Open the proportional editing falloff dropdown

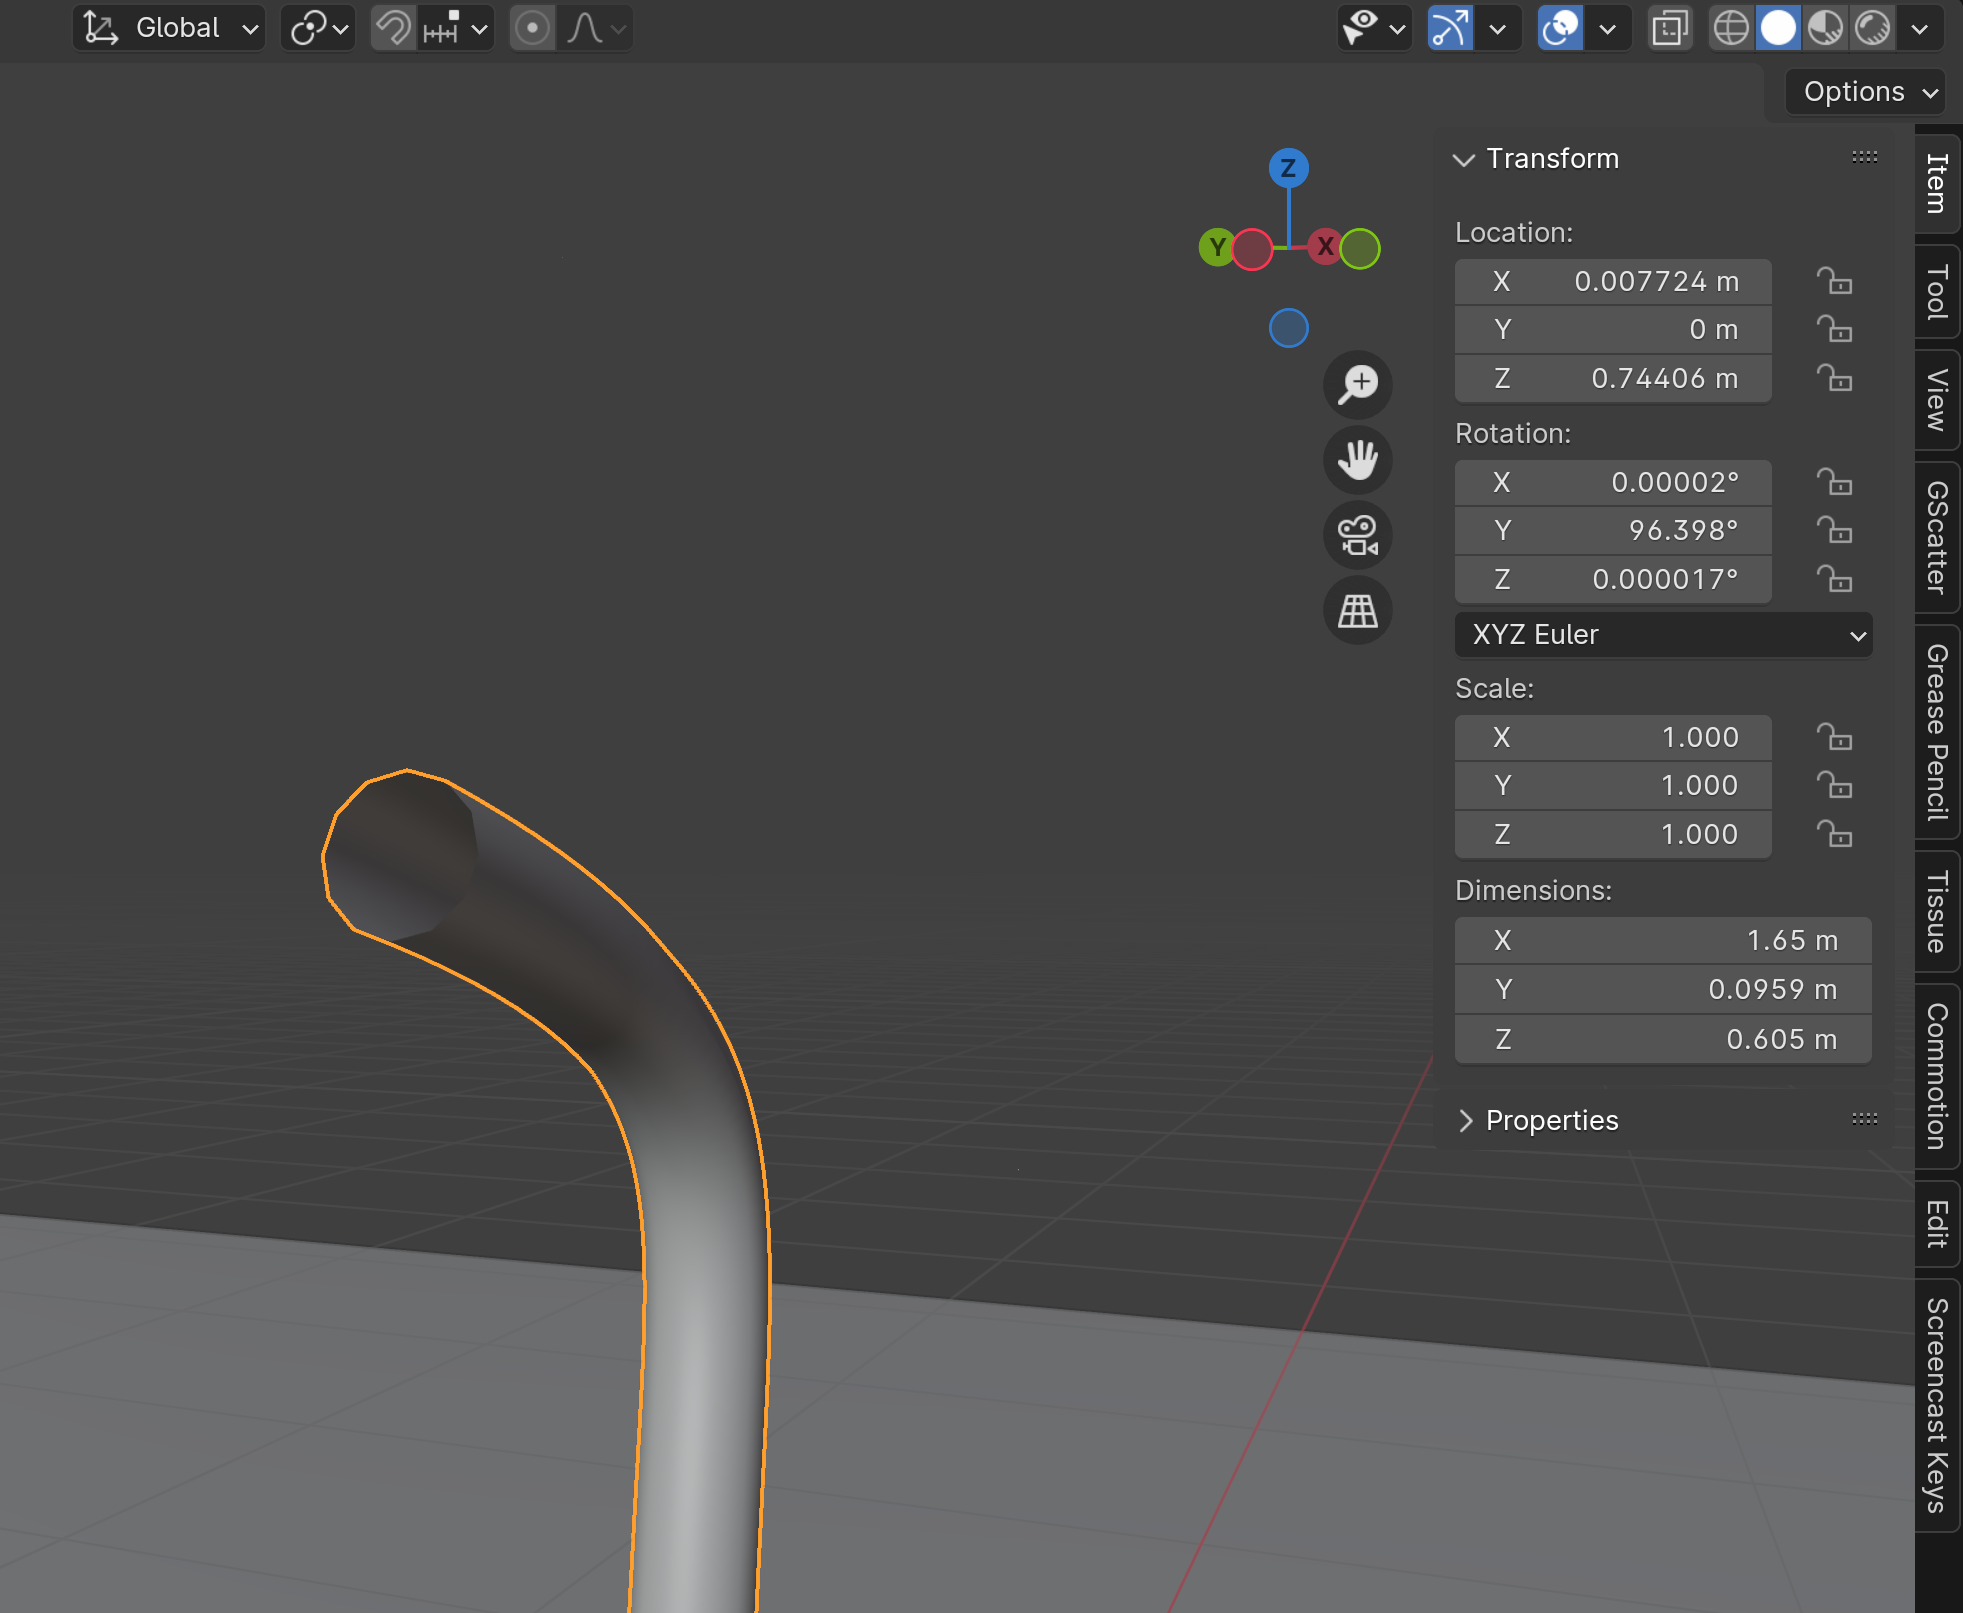point(596,28)
